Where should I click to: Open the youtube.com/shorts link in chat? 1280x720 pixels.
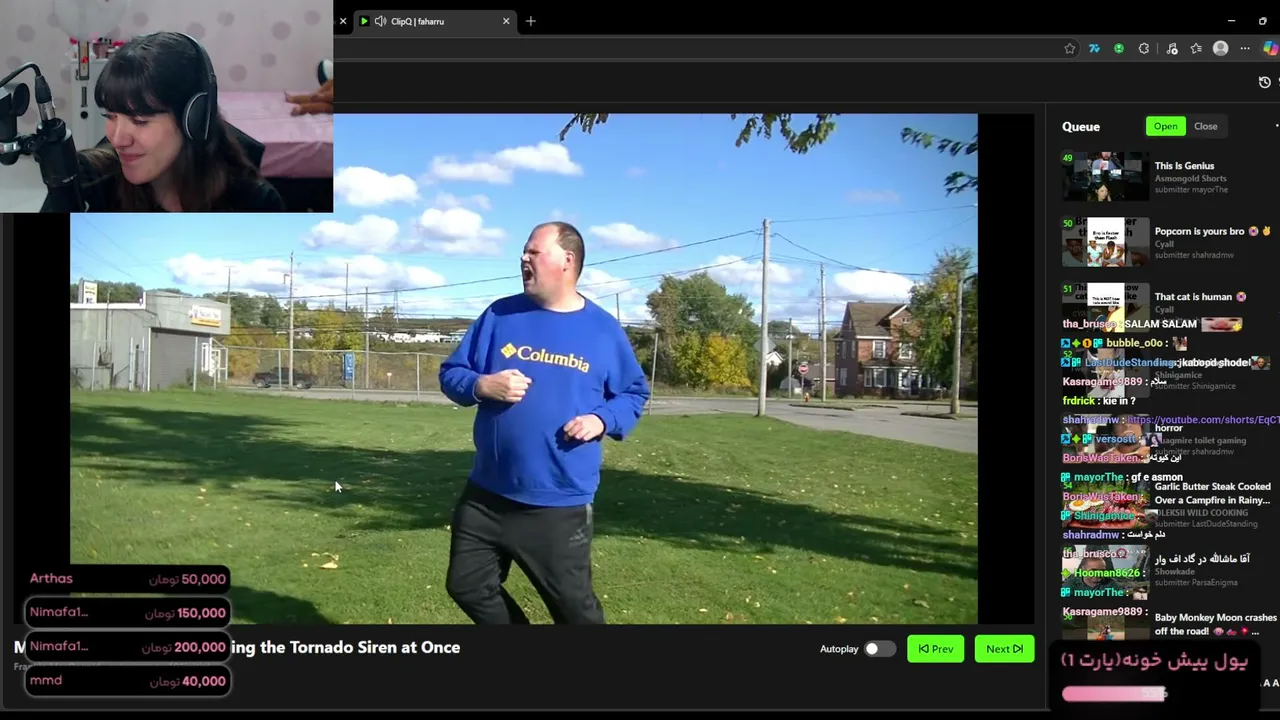tap(1203, 420)
